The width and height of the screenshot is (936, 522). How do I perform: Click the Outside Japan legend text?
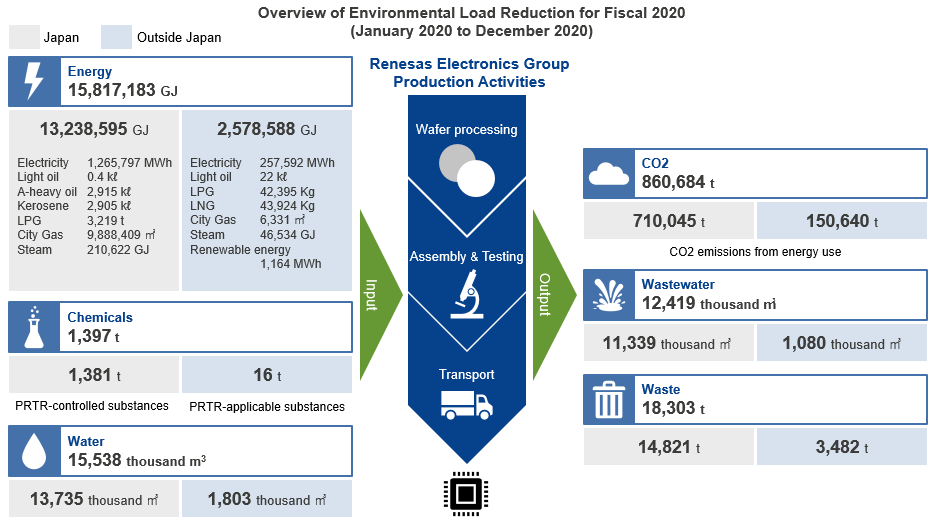[179, 38]
